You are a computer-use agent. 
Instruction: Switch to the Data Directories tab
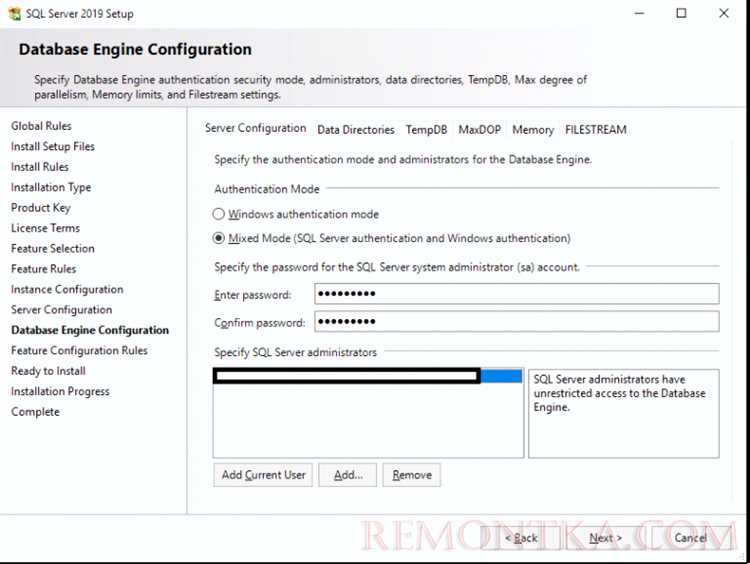pyautogui.click(x=356, y=130)
